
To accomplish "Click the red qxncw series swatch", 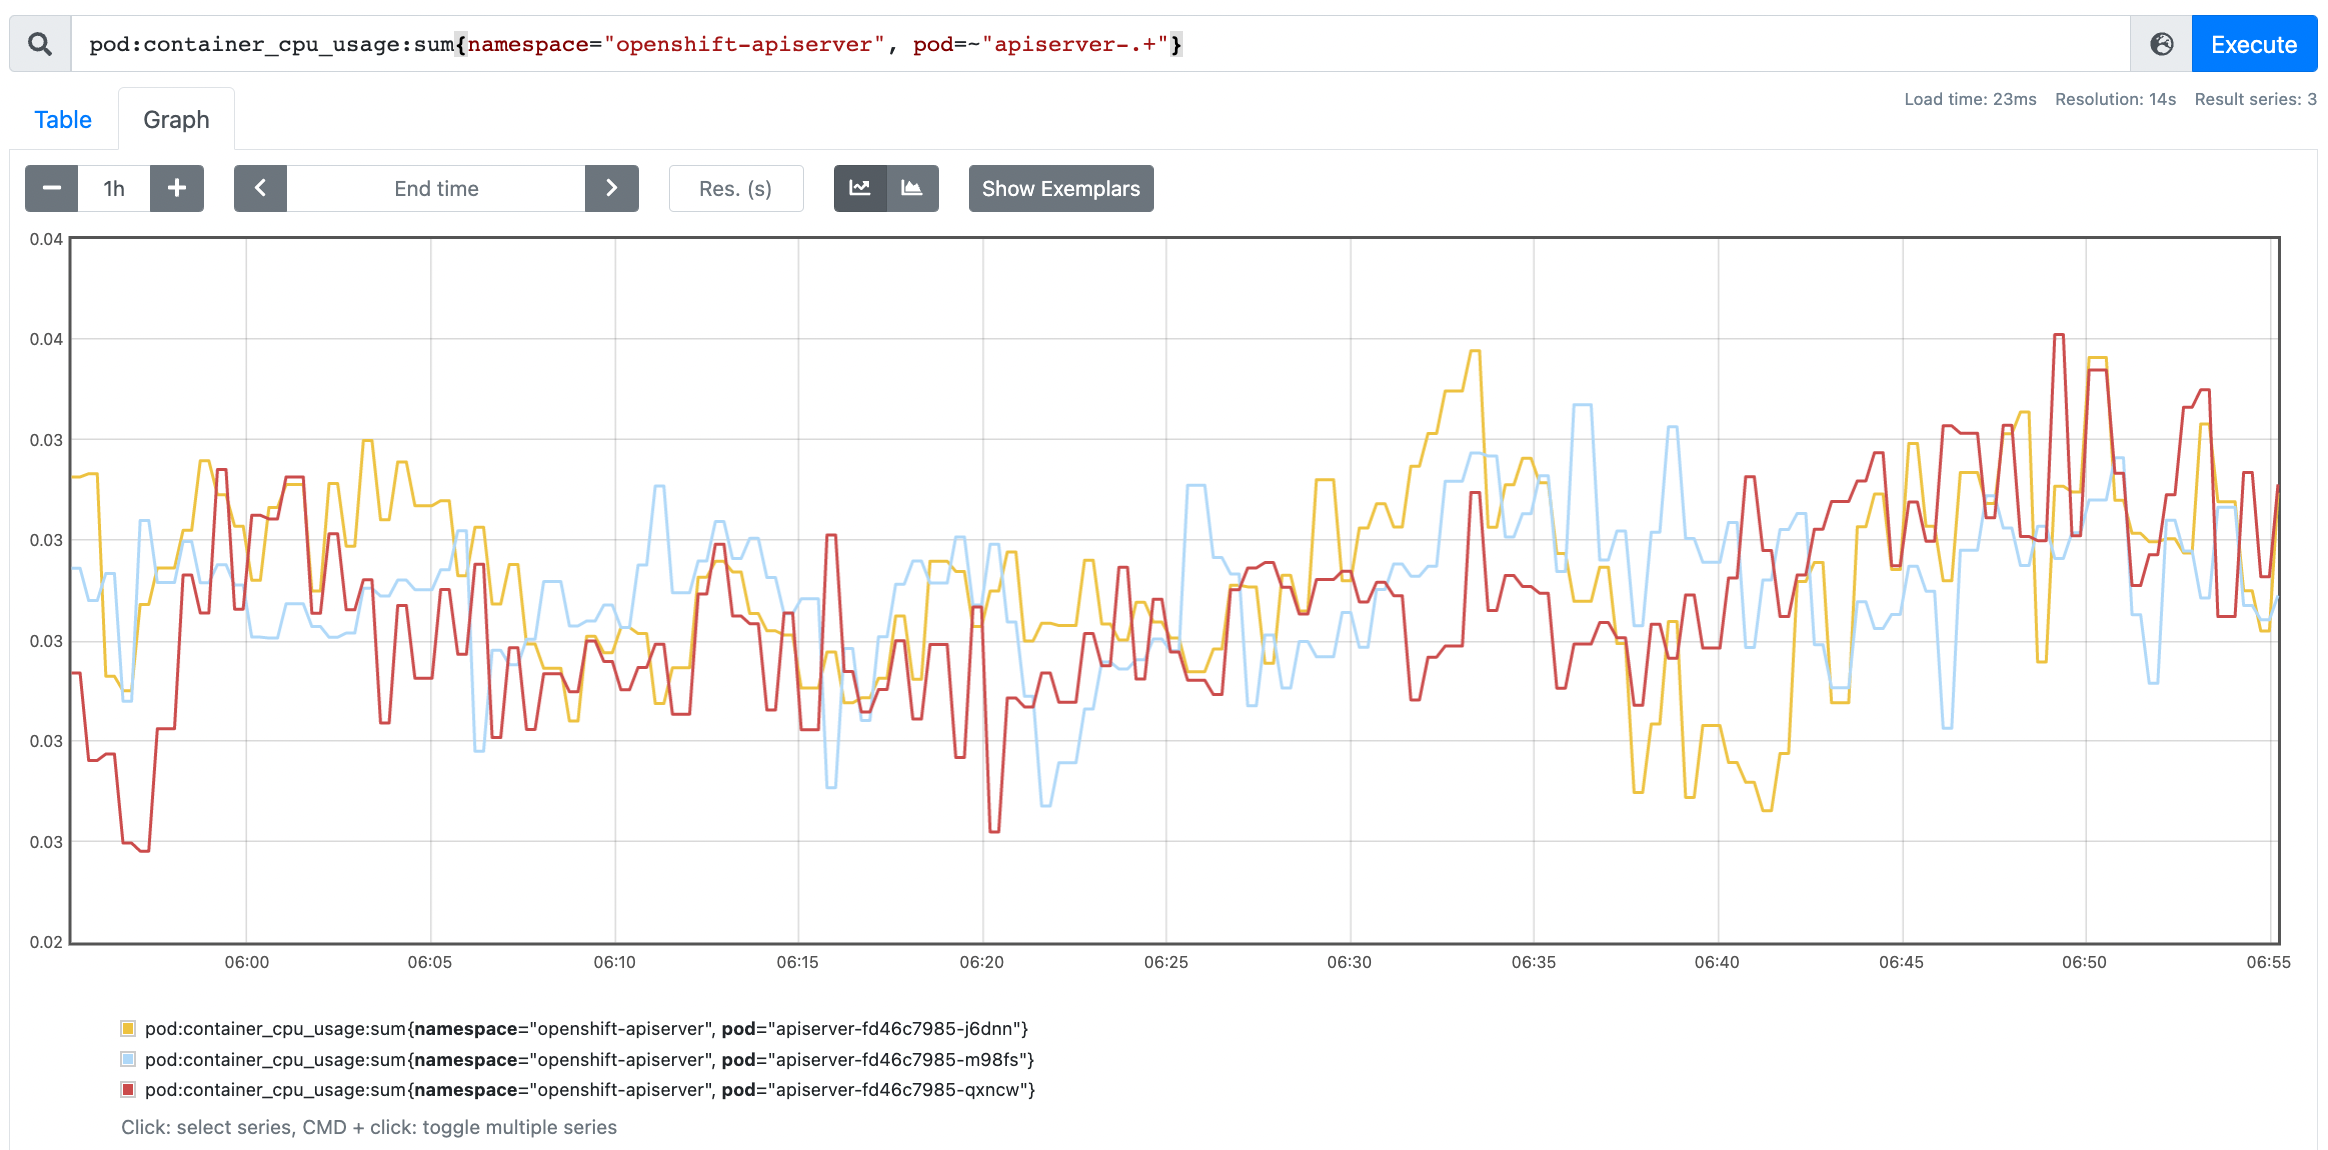I will [x=128, y=1089].
